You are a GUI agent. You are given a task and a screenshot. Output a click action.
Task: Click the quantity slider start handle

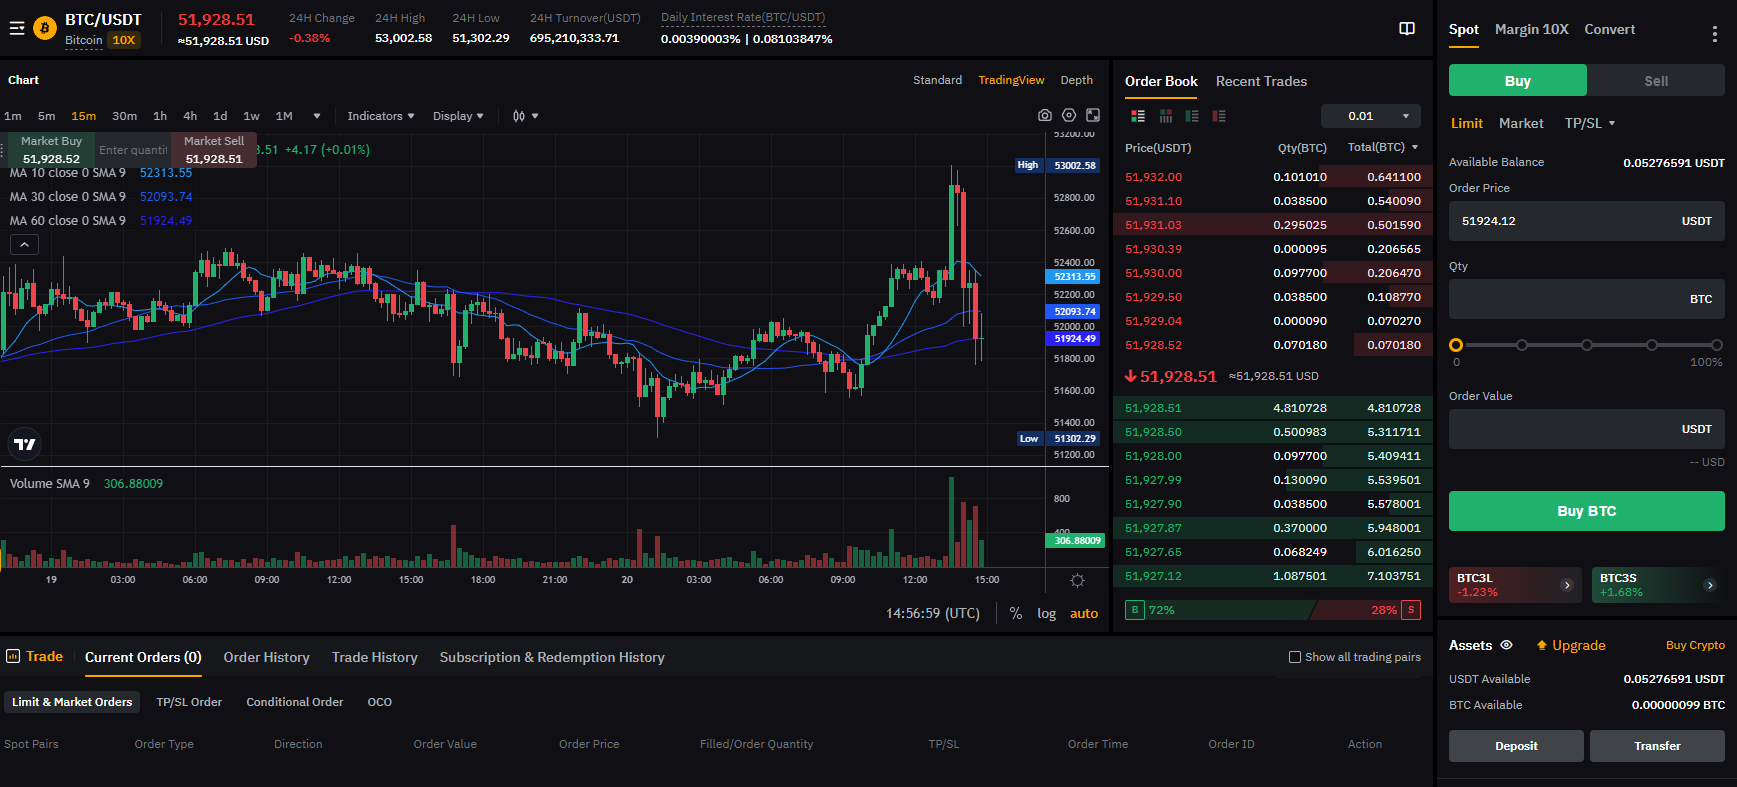(1456, 345)
